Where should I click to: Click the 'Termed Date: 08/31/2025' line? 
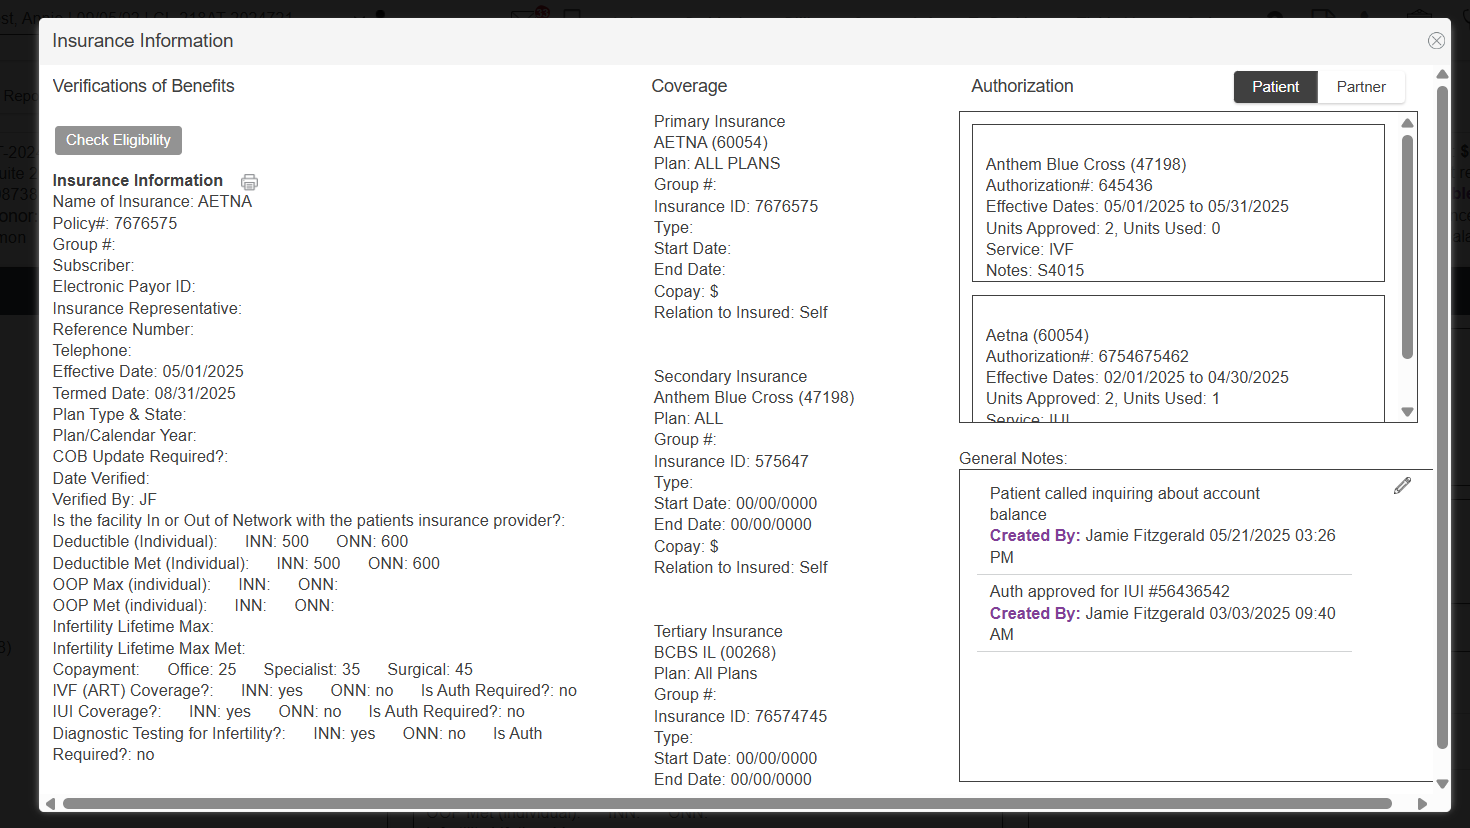point(144,393)
